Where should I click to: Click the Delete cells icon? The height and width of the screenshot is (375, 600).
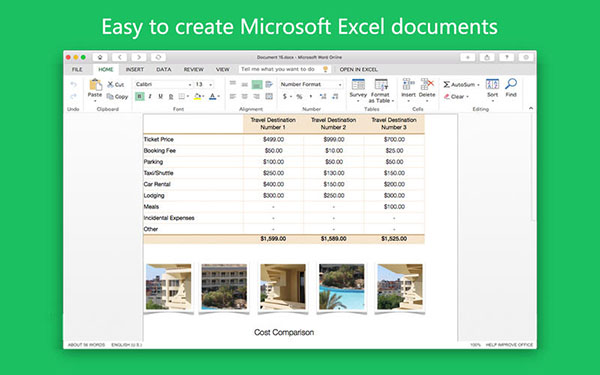click(427, 84)
